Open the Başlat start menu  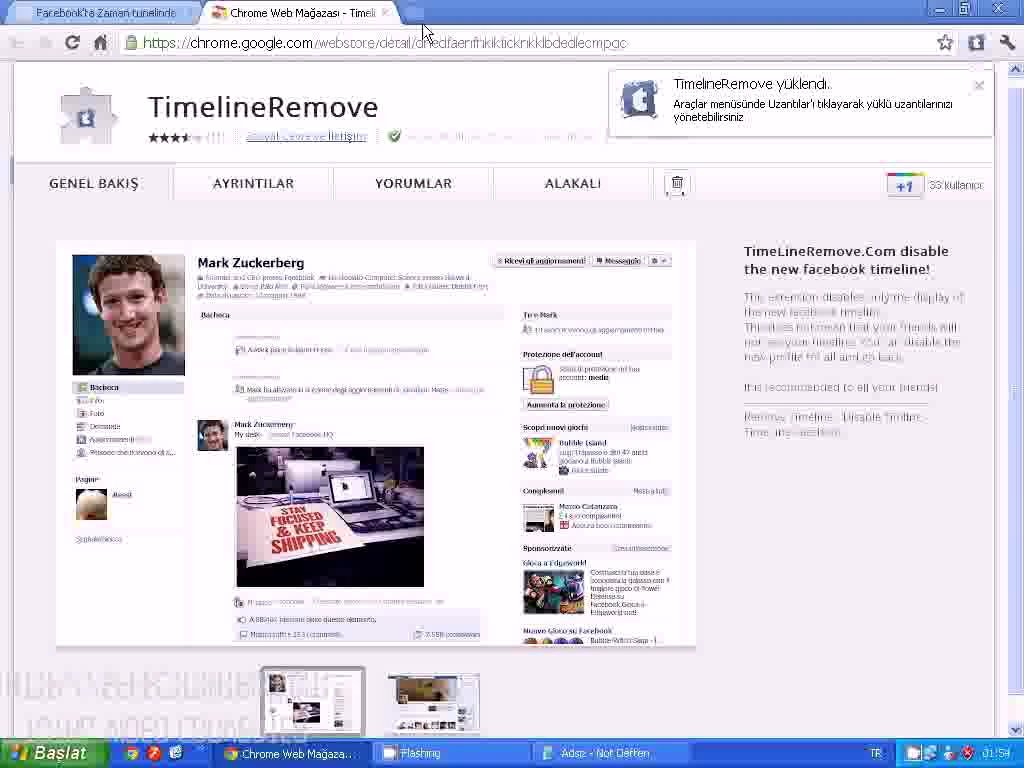54,753
